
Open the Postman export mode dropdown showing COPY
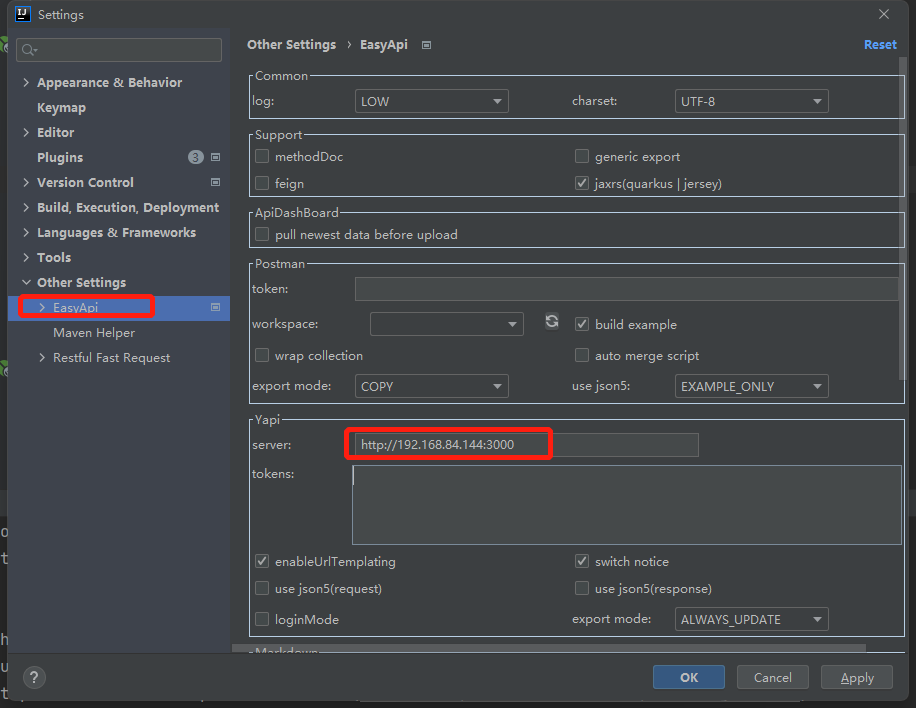(x=432, y=386)
